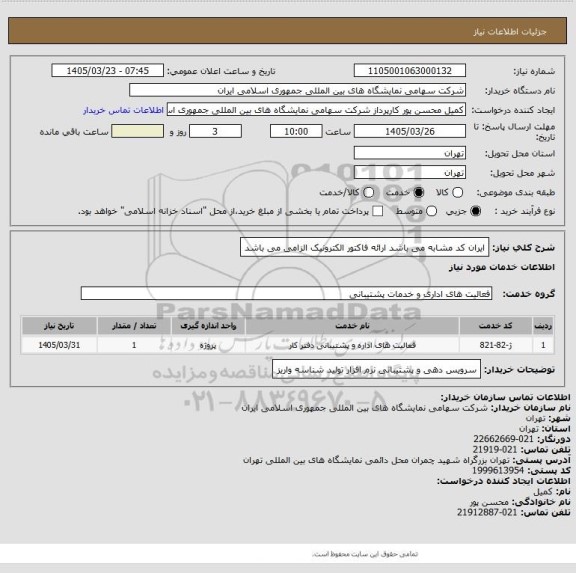Image resolution: width=576 pixels, height=573 pixels.
Task: Select the service row ژ-82-821
Action: [x=288, y=345]
